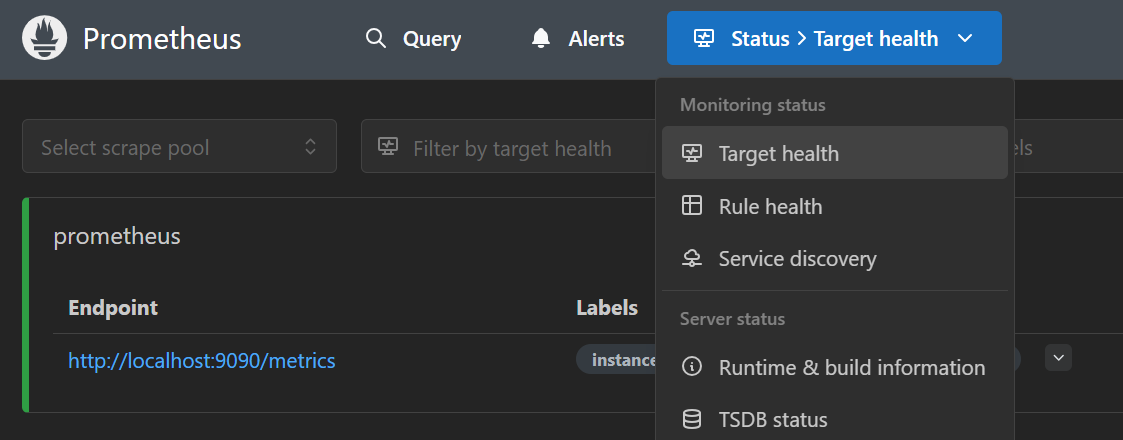The image size is (1123, 440).
Task: Click the Endpoint column header
Action: [x=113, y=308]
